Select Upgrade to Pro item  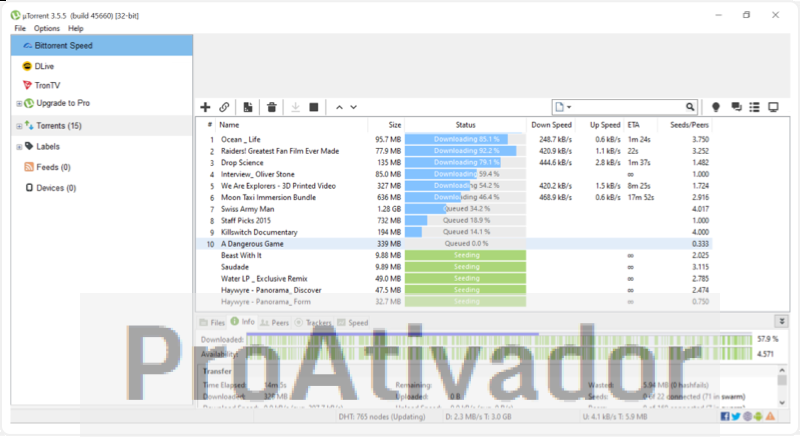click(63, 103)
